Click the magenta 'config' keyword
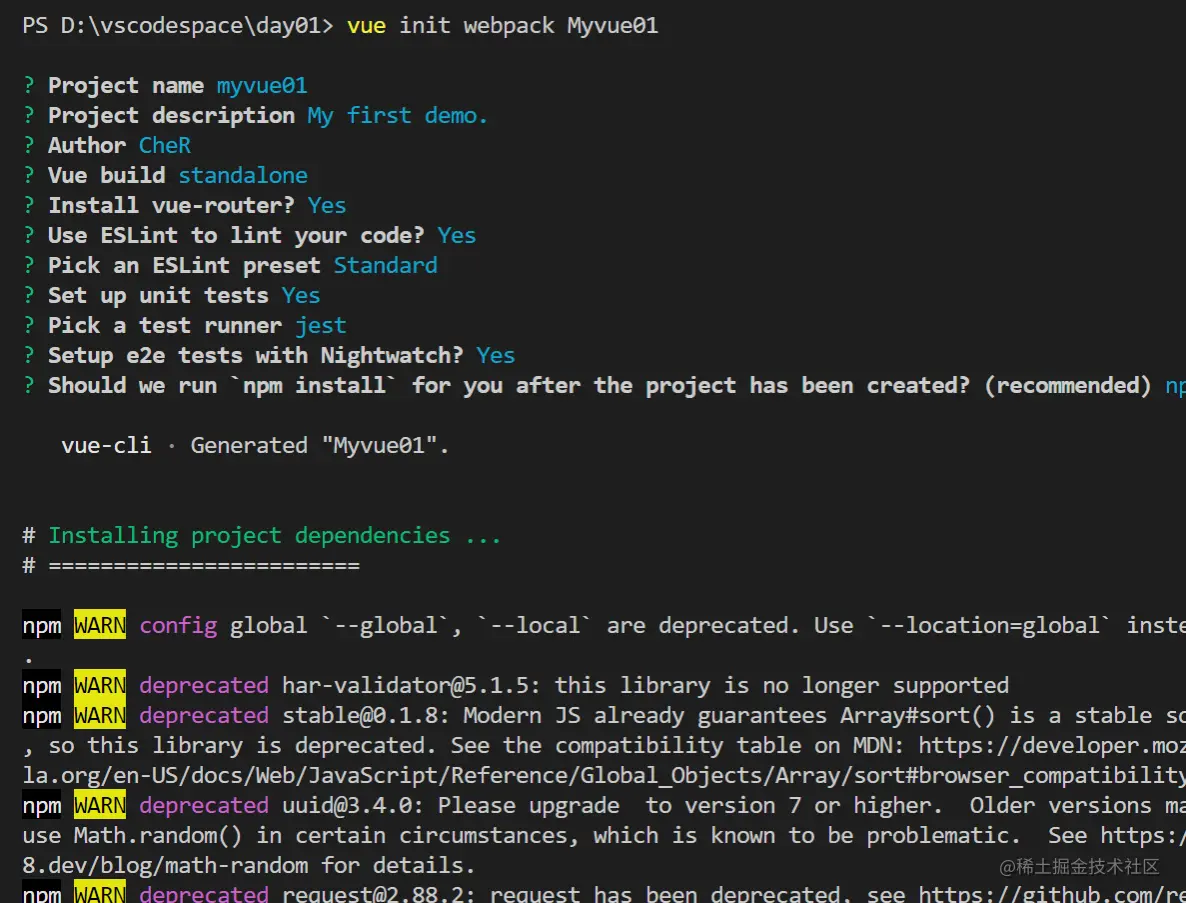 (179, 625)
